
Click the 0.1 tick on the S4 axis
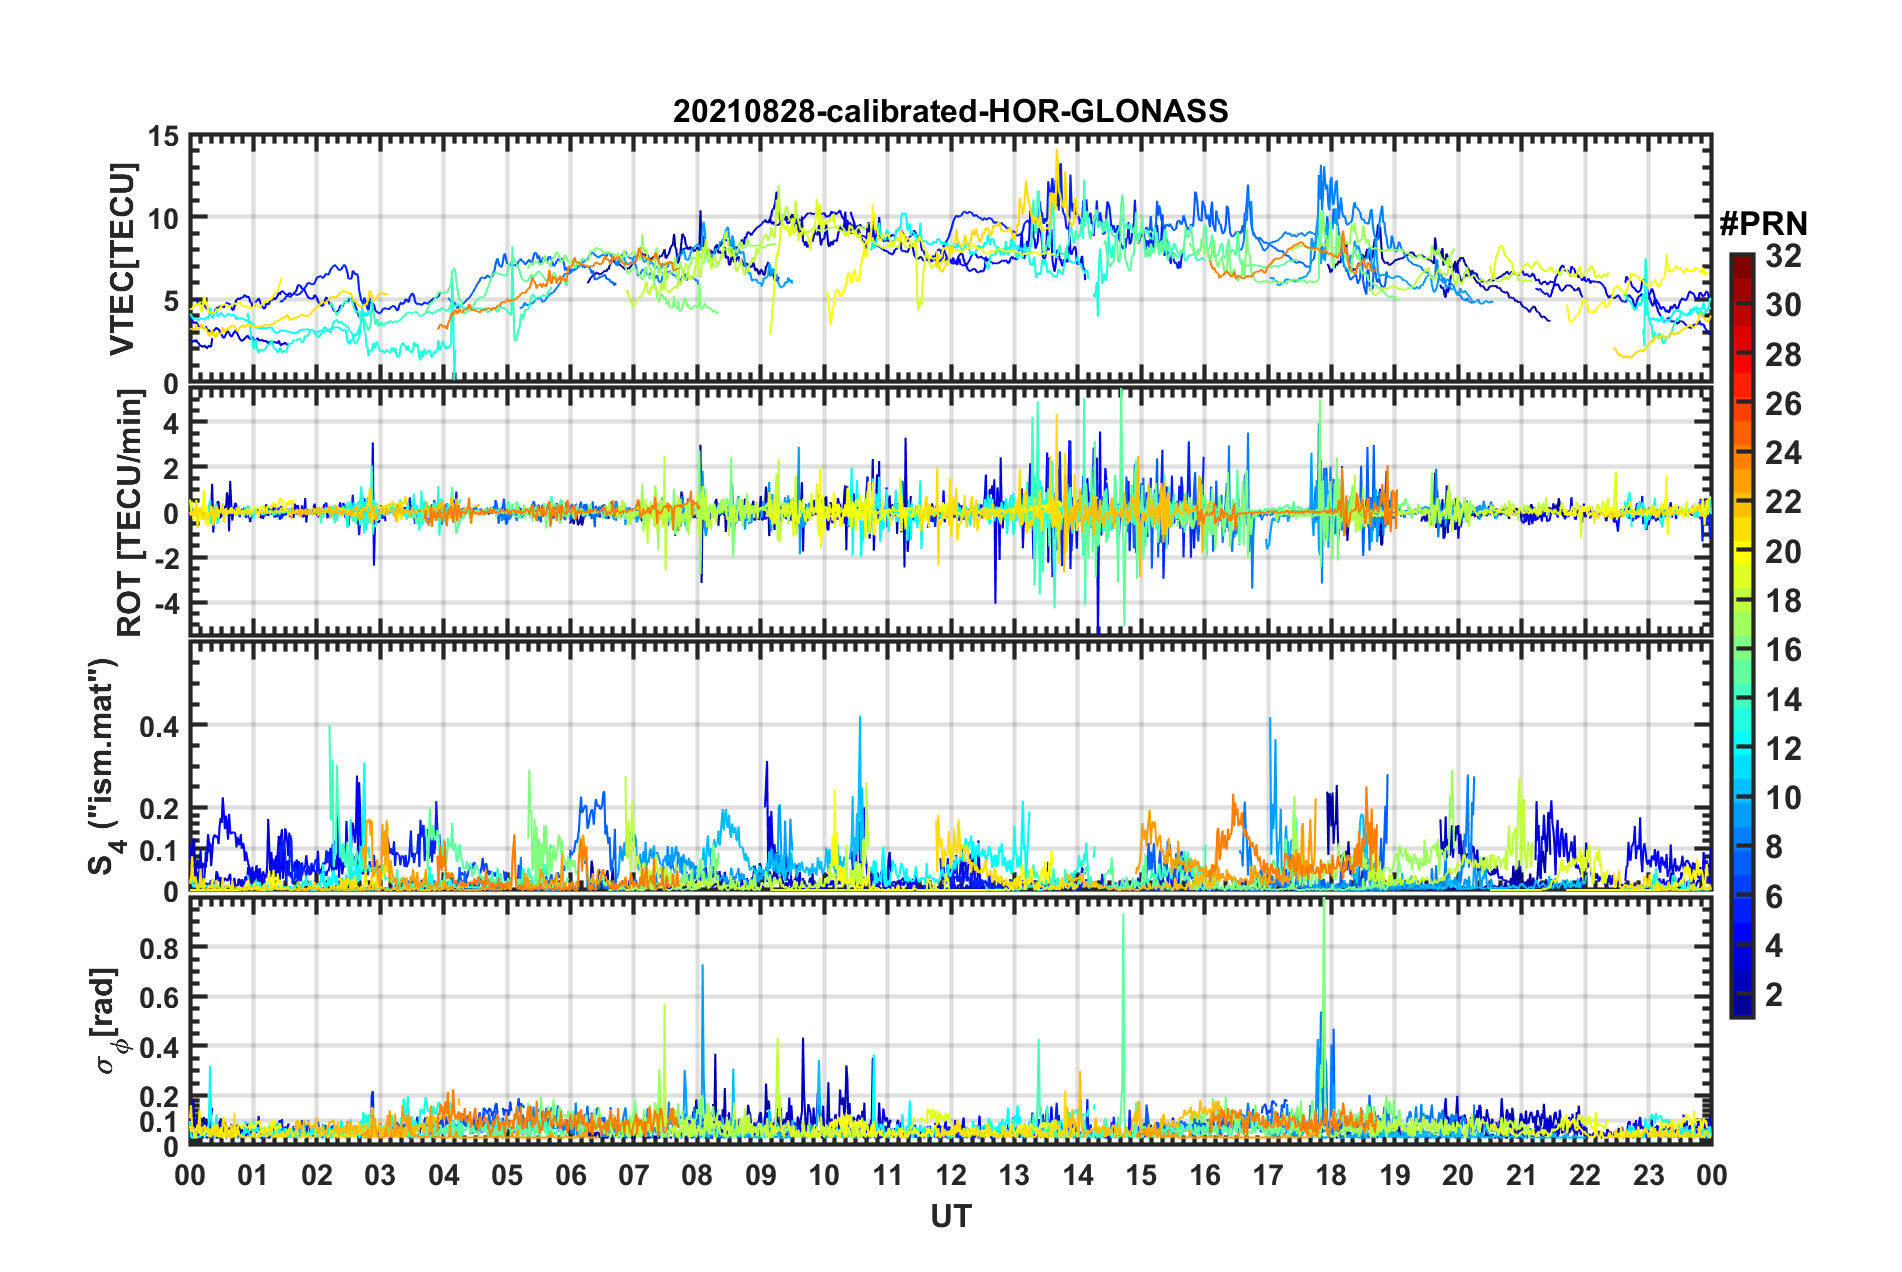point(160,851)
